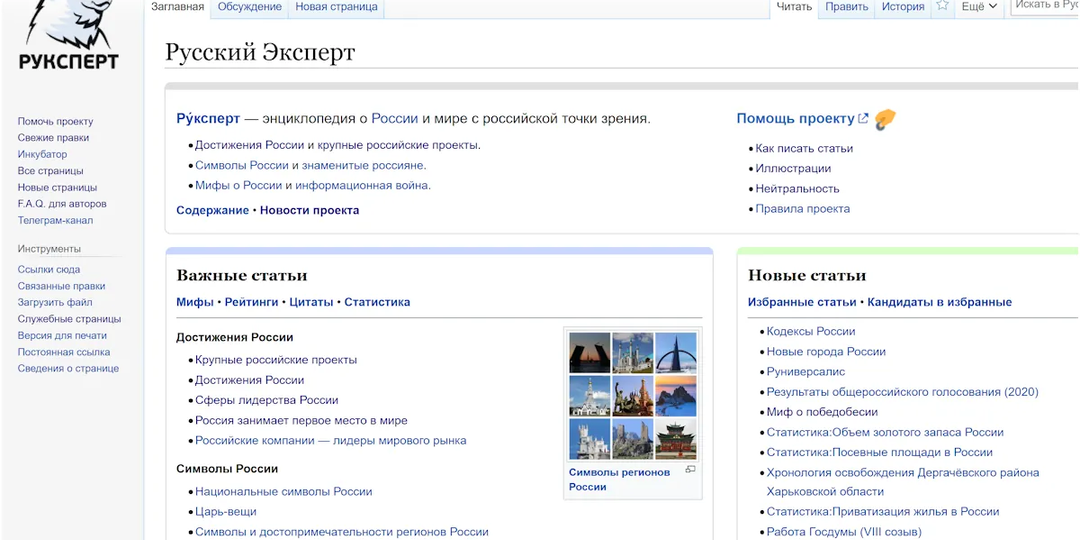Image resolution: width=1080 pixels, height=540 pixels.
Task: Open Статистика:Приватизация жилья в России
Action: coord(883,512)
